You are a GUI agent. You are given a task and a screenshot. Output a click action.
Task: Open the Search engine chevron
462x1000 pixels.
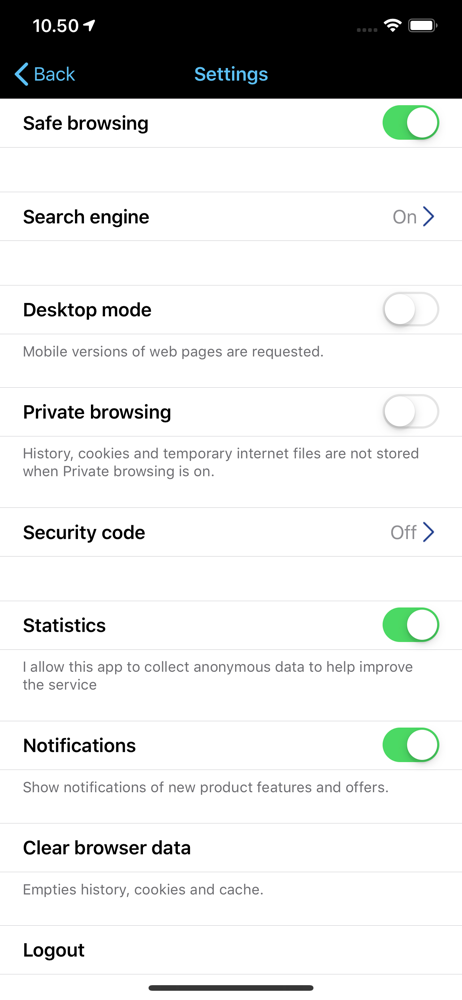pos(429,217)
